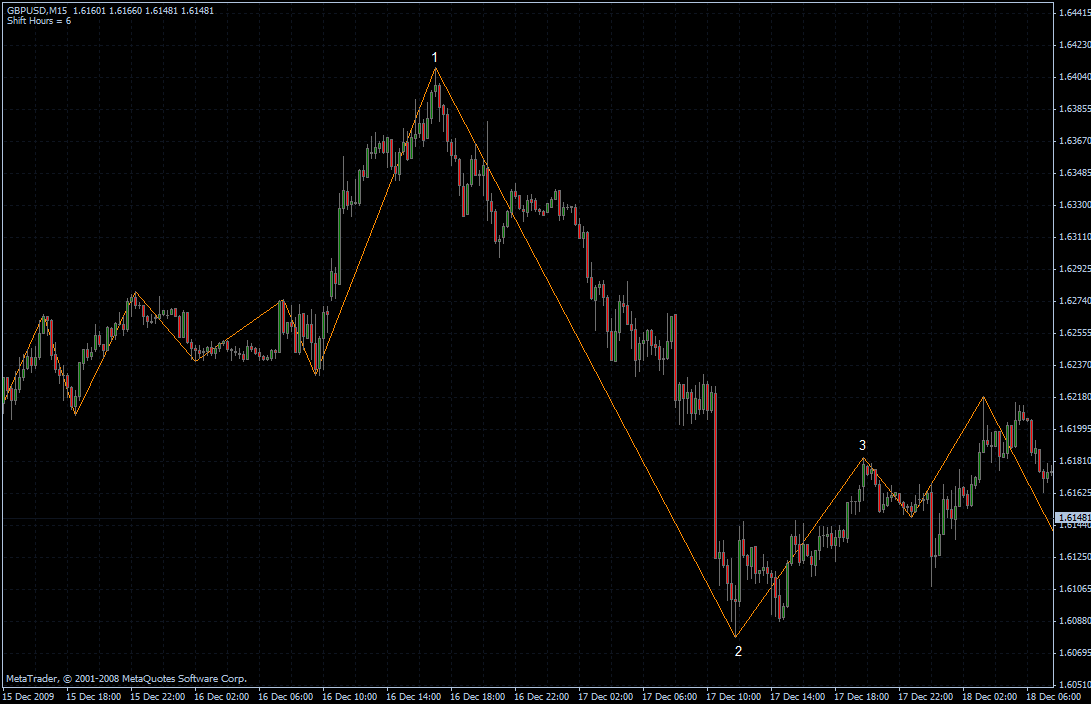The height and width of the screenshot is (704, 1091).
Task: Select wave label 2 at the zigzag low
Action: (x=738, y=651)
